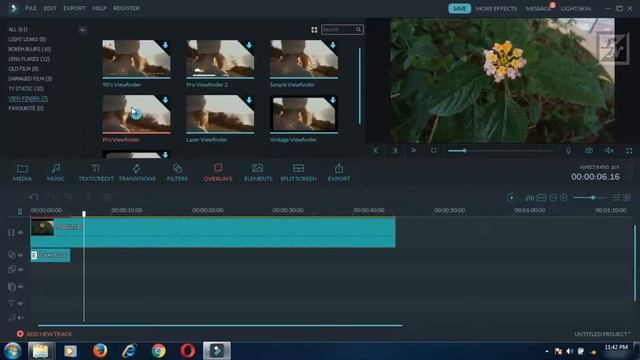Select the Old Film category
Screen dimensions: 640x360
(x=23, y=69)
